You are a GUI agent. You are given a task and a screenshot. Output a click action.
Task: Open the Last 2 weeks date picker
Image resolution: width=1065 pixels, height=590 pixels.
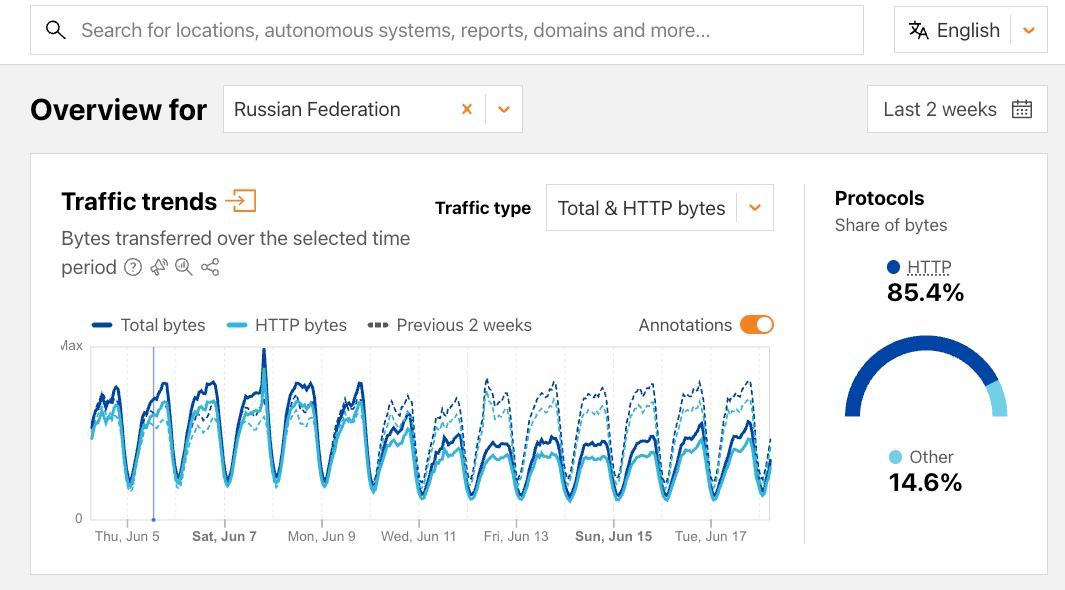click(957, 109)
